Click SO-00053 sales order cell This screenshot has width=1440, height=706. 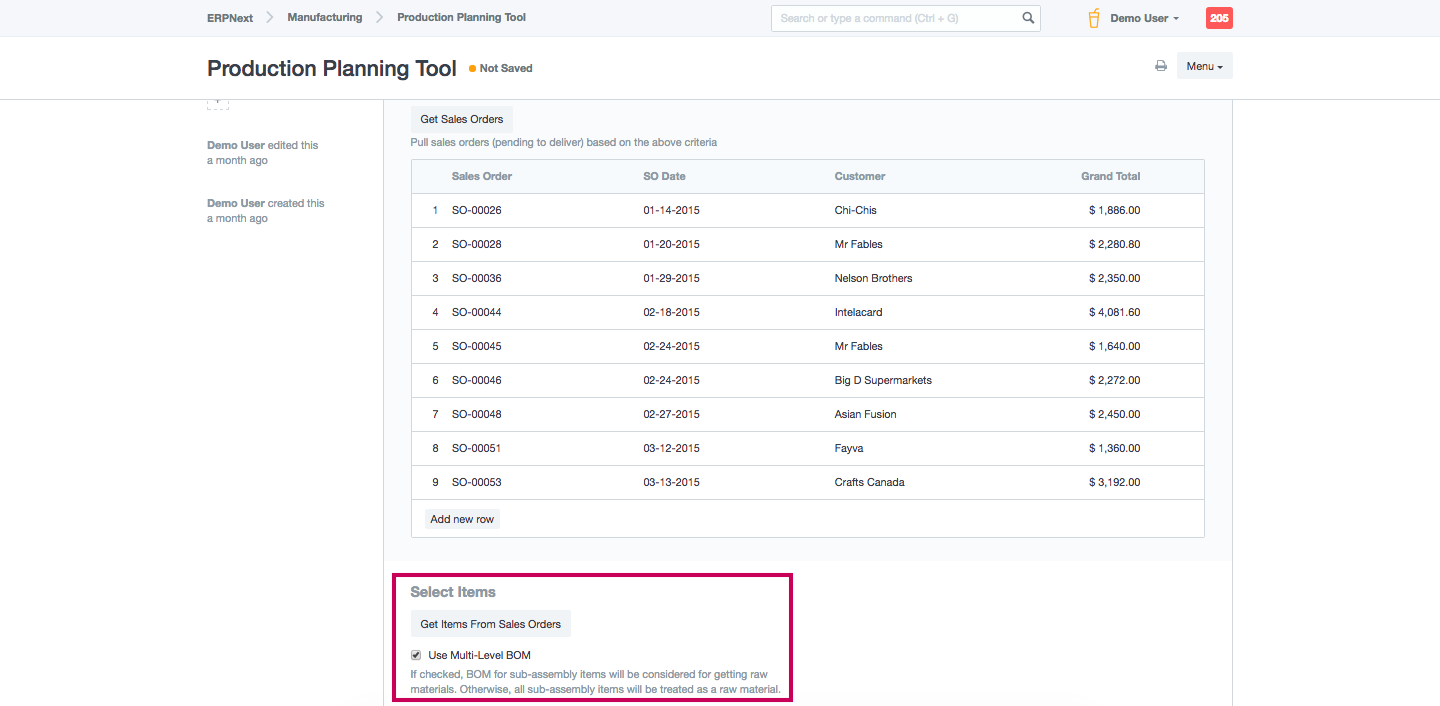(x=476, y=482)
